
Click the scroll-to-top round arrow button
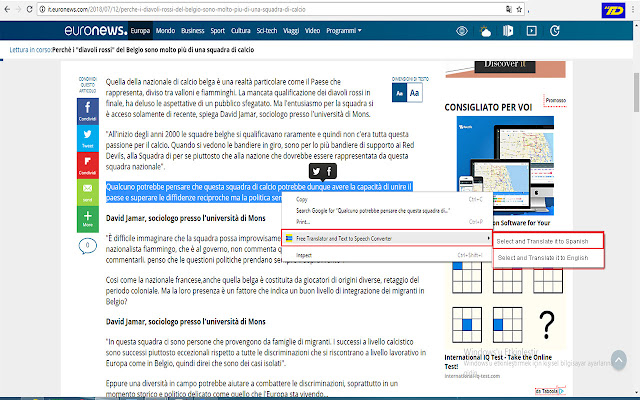click(619, 360)
